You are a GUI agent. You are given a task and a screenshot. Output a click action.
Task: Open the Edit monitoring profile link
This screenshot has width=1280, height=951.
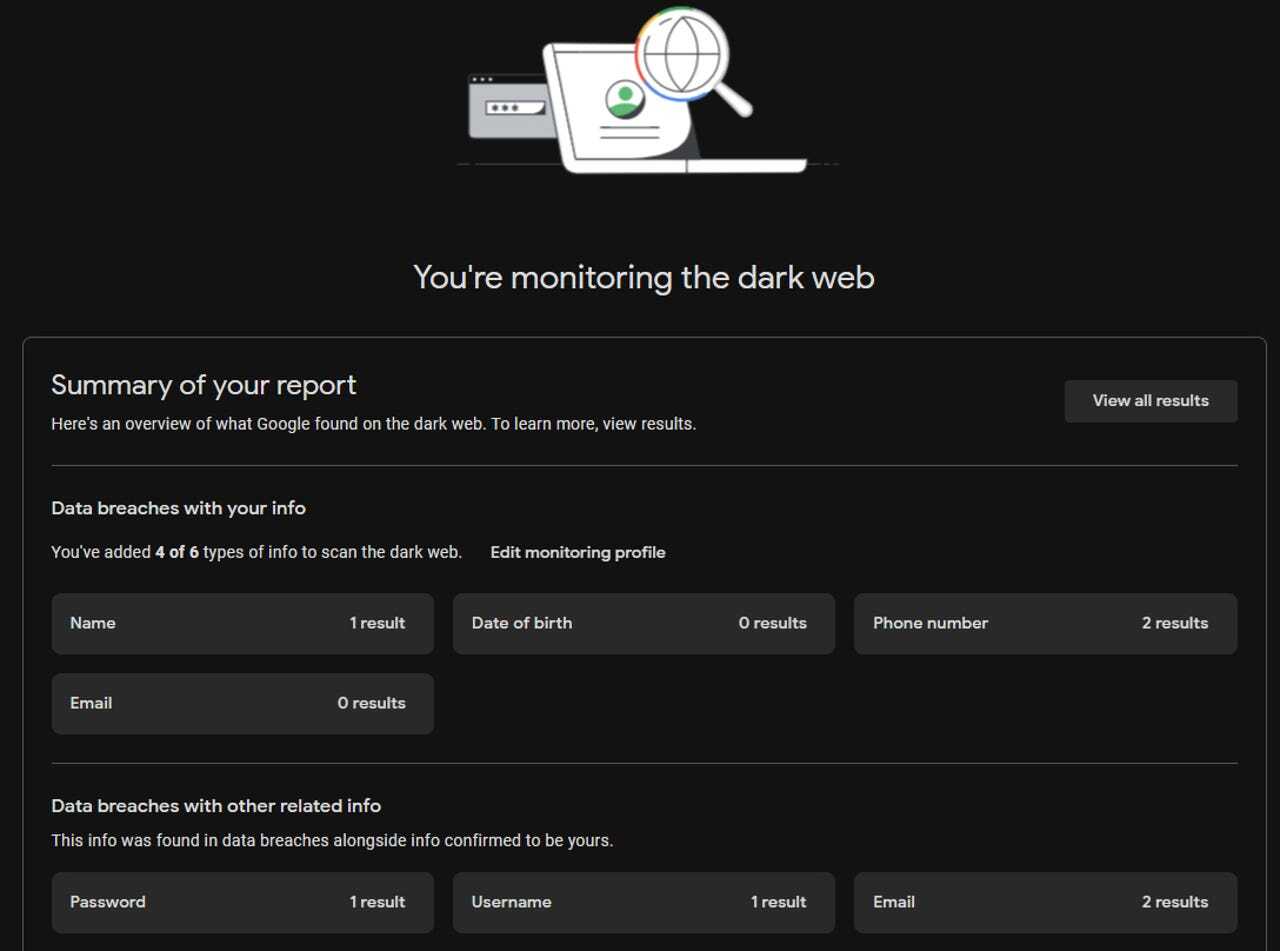tap(577, 552)
